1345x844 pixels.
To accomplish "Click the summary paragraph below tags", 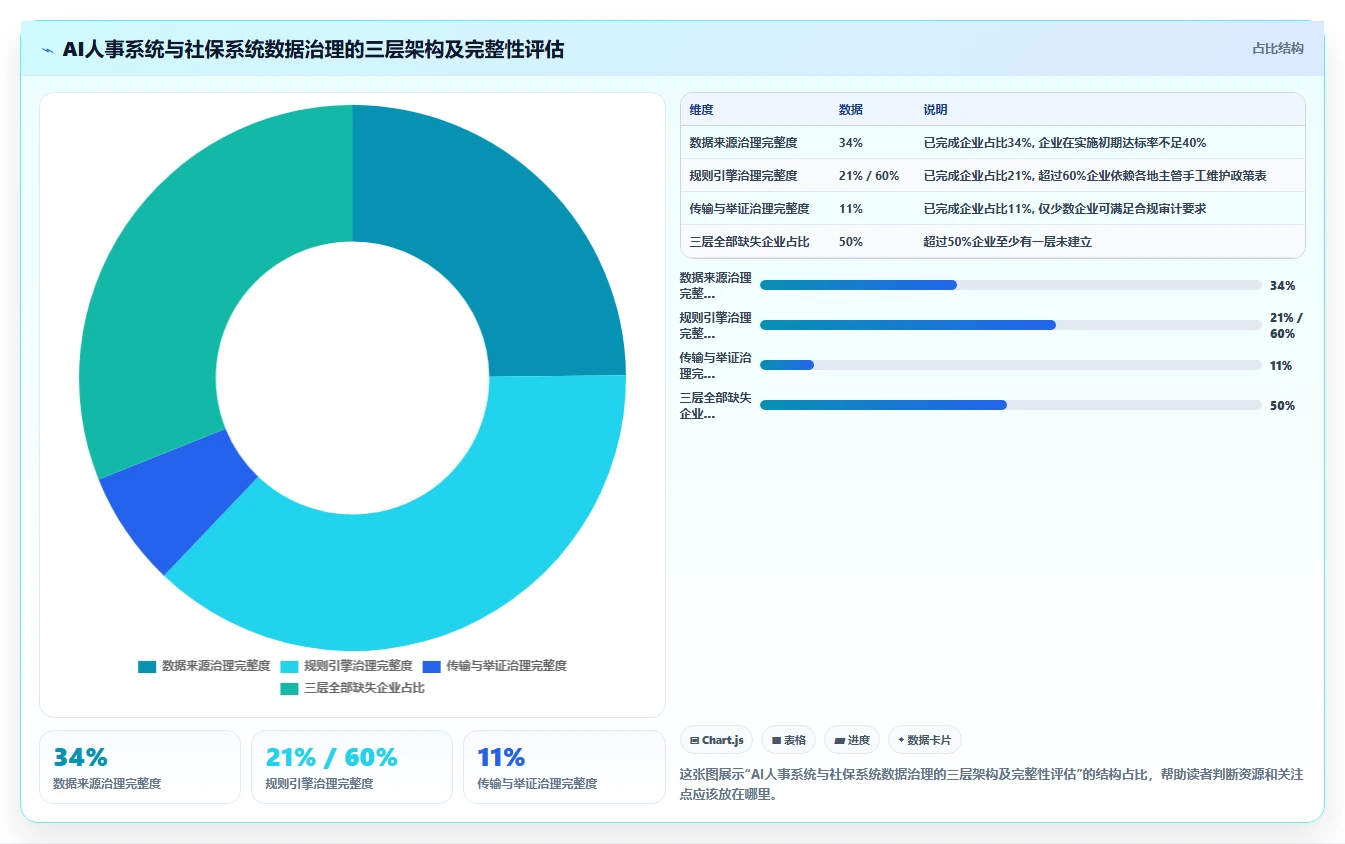I will [991, 785].
